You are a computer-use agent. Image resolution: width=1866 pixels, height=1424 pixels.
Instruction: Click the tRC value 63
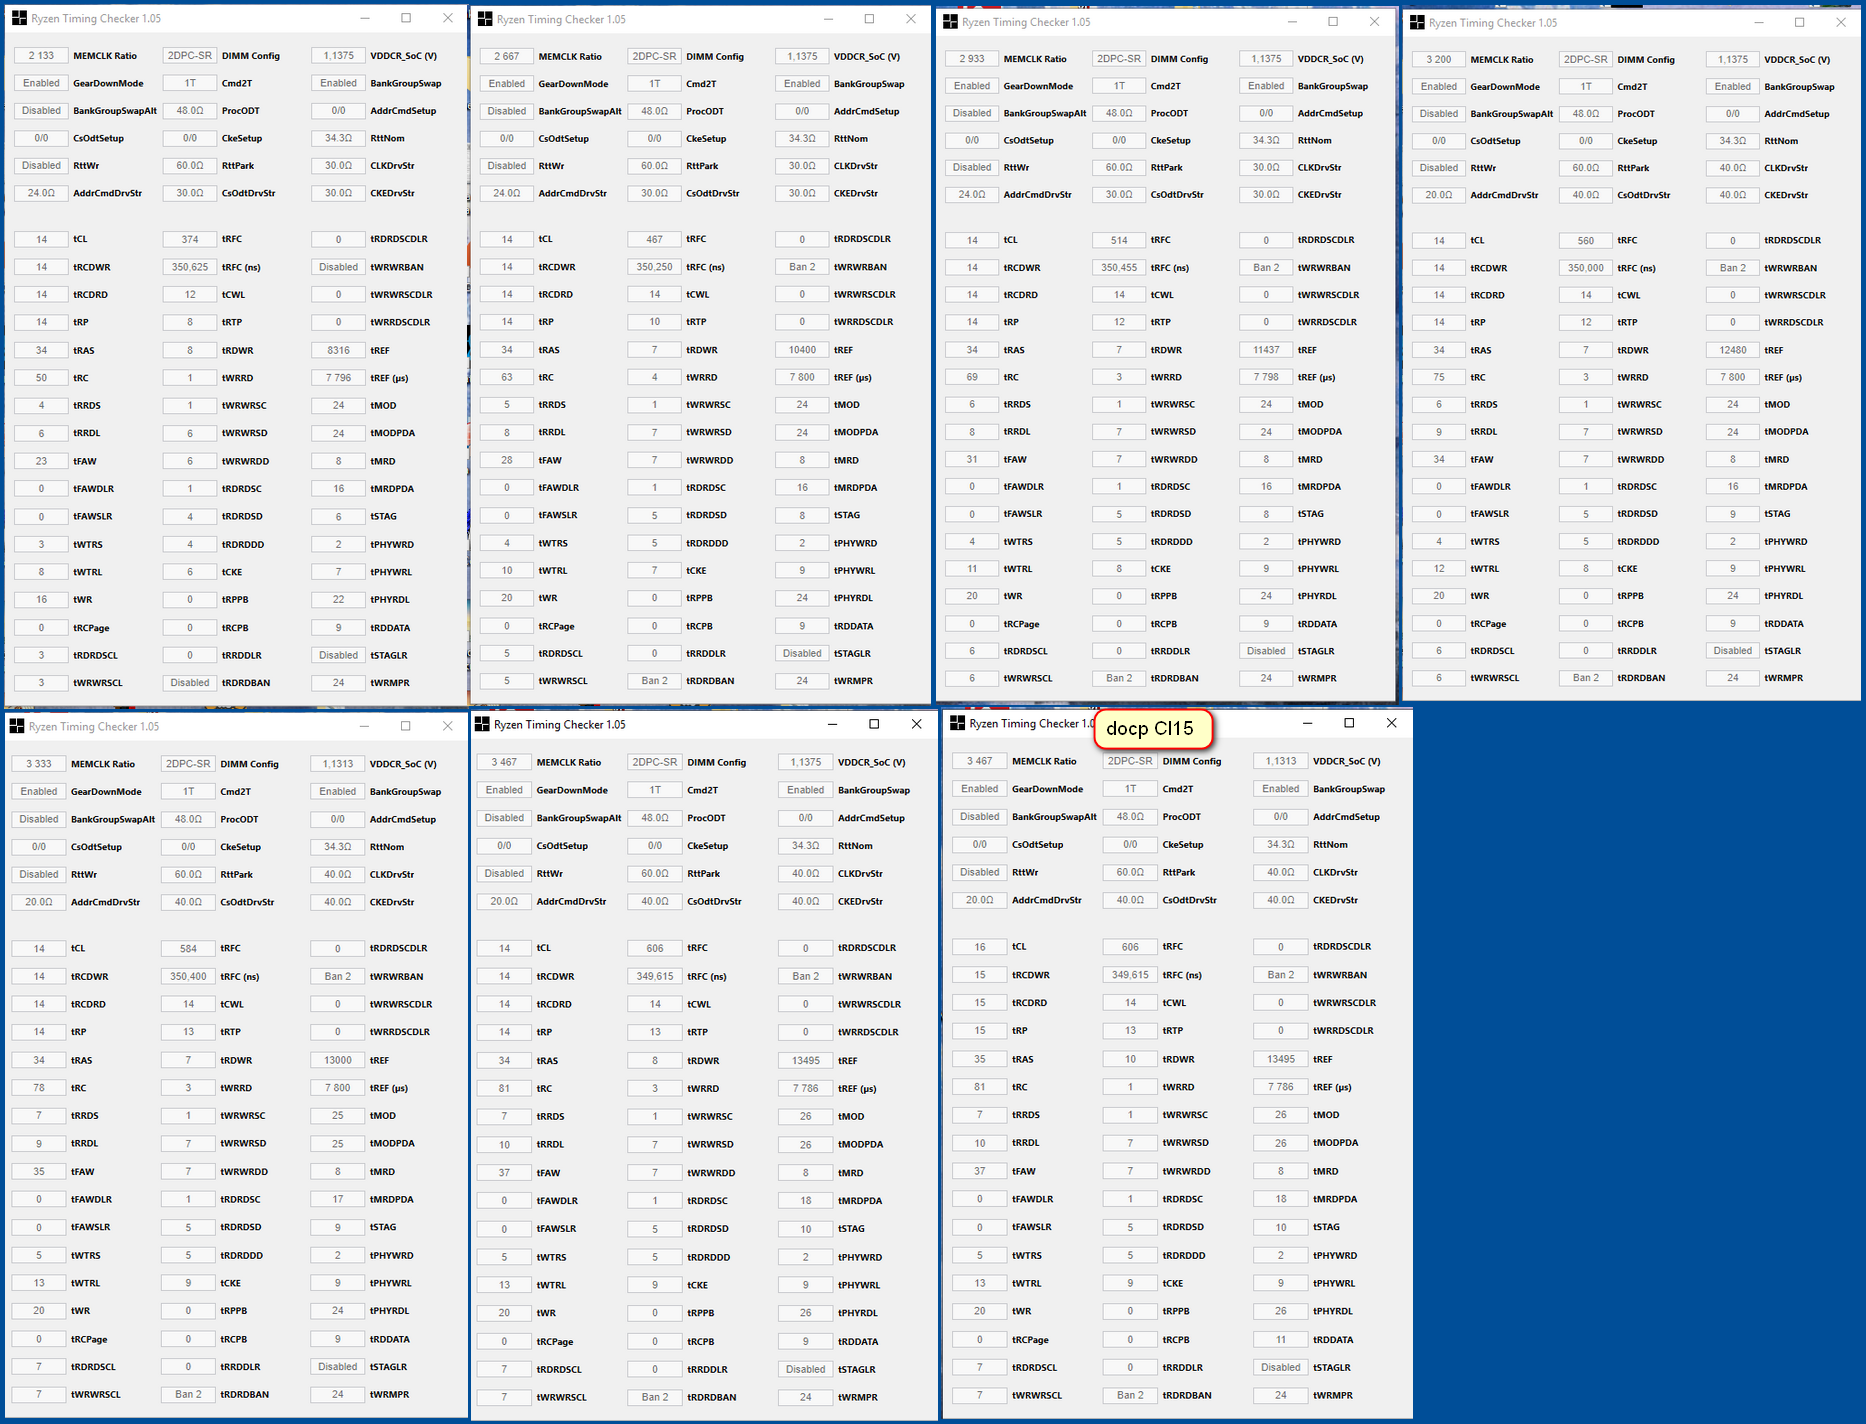click(x=507, y=378)
